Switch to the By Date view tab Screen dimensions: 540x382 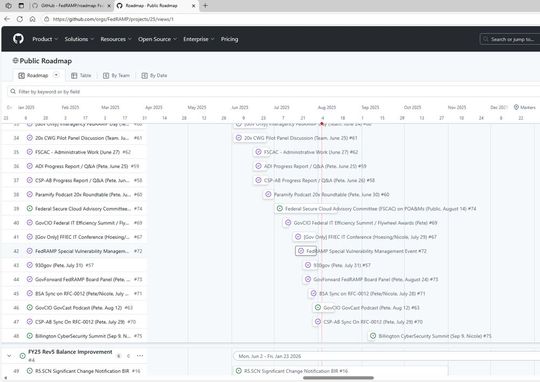point(154,75)
